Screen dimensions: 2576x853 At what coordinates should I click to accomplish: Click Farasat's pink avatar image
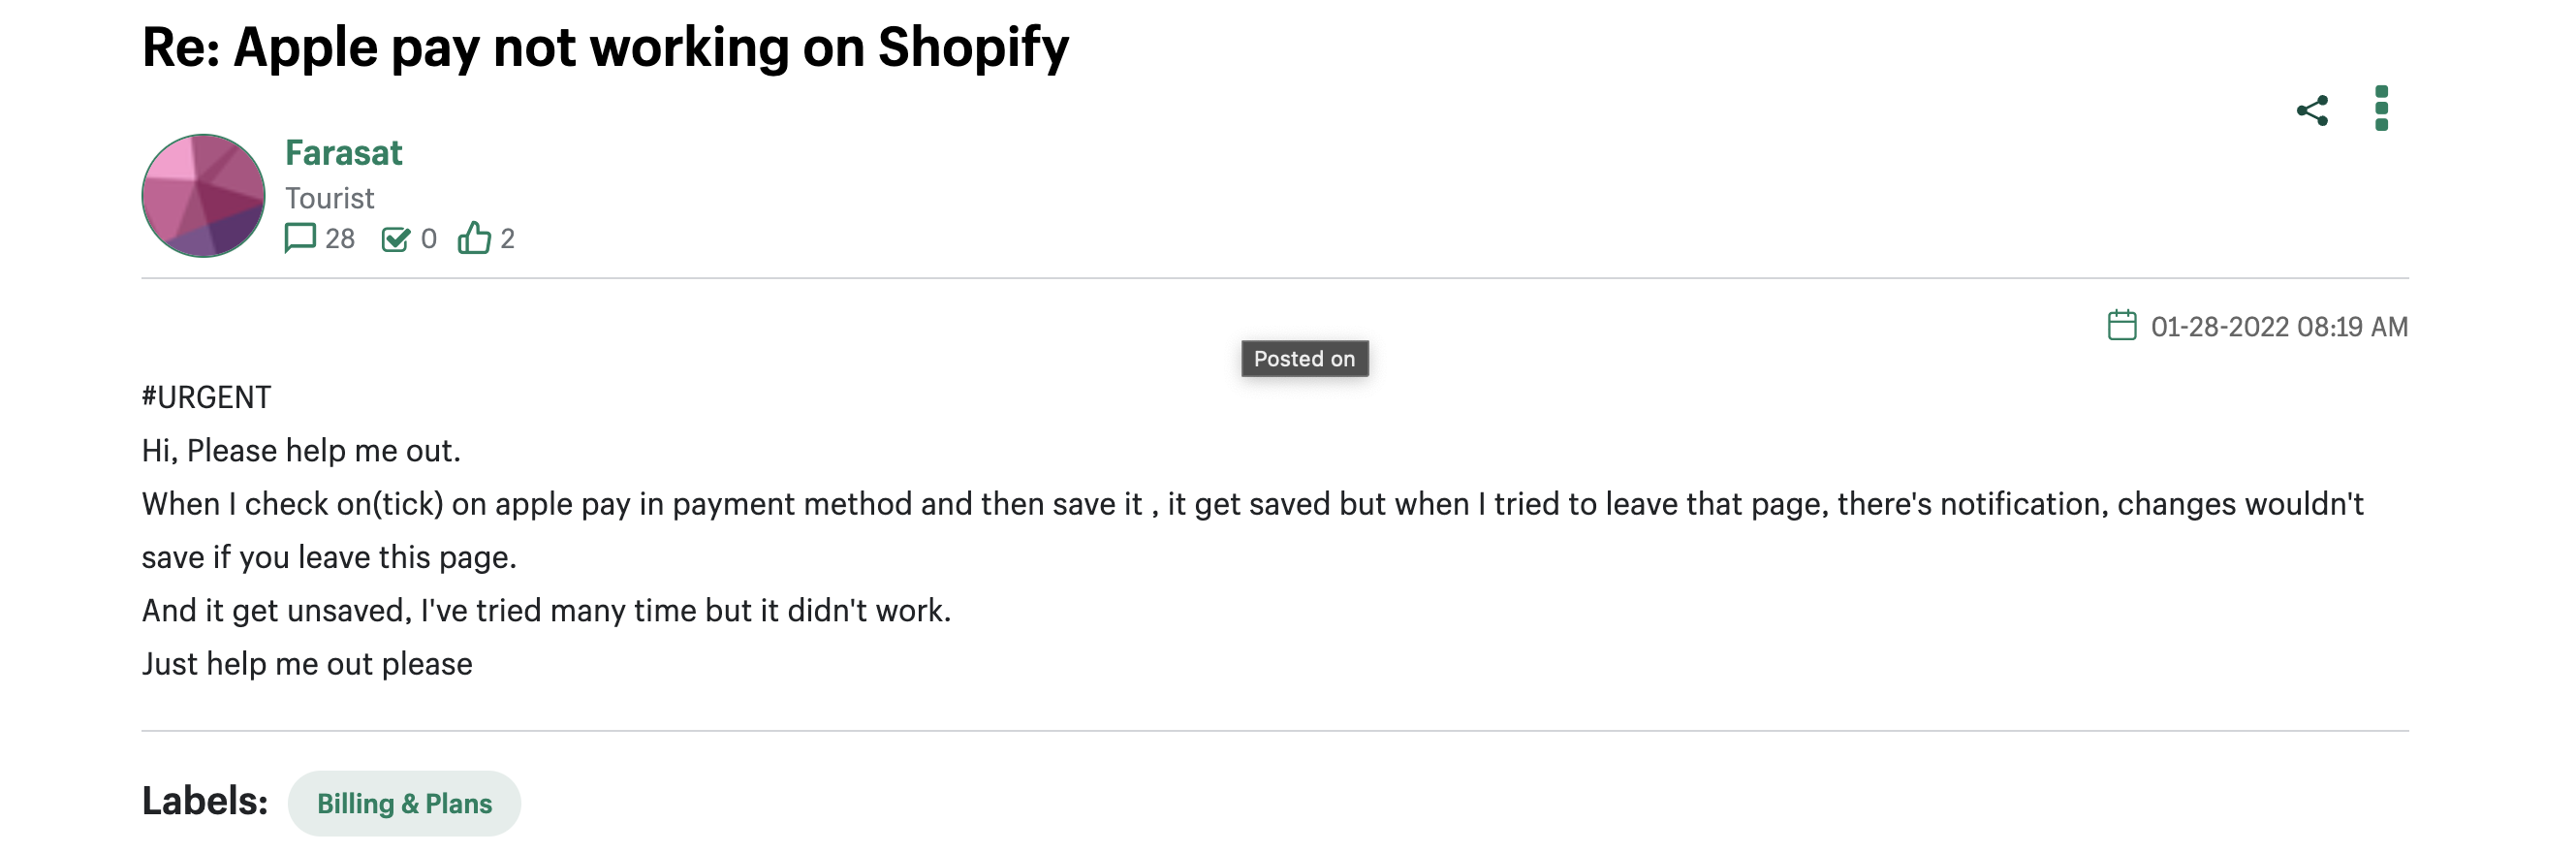[203, 196]
